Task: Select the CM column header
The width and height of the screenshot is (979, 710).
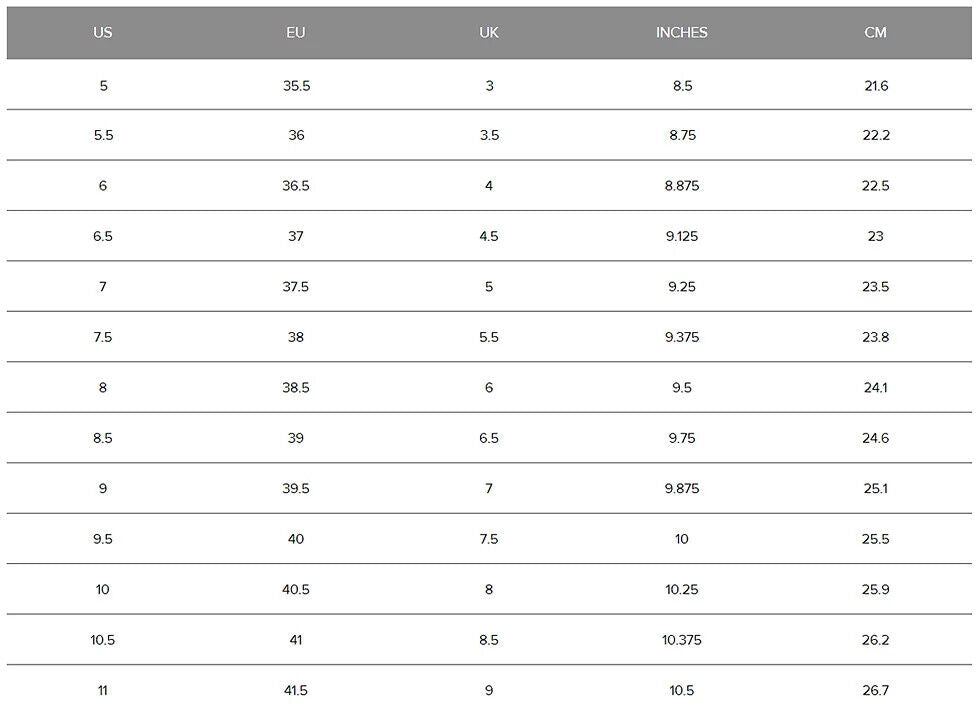Action: [x=876, y=33]
